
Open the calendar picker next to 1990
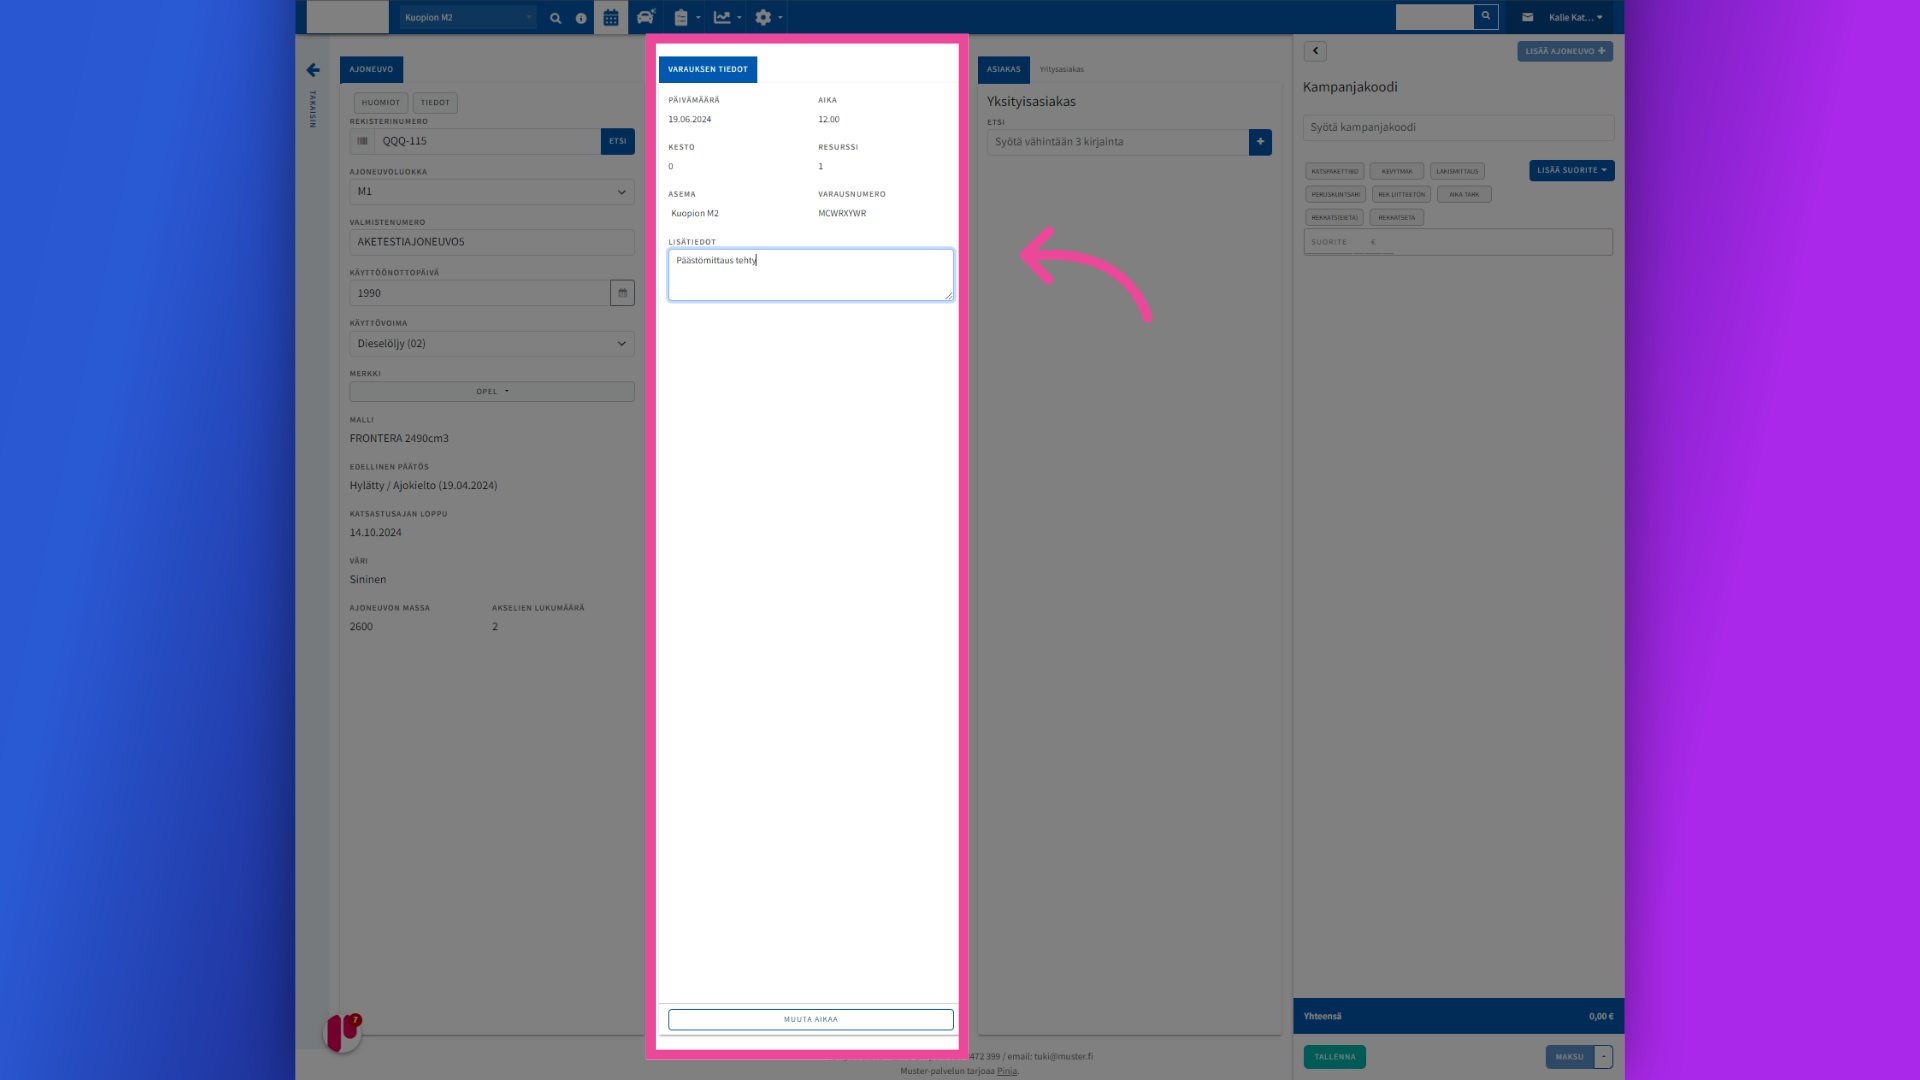(x=622, y=293)
